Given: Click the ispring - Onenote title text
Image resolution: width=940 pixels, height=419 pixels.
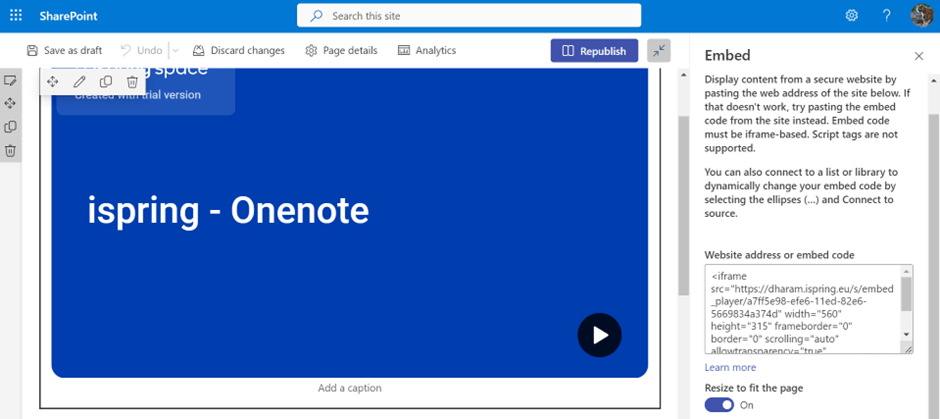Looking at the screenshot, I should (228, 211).
